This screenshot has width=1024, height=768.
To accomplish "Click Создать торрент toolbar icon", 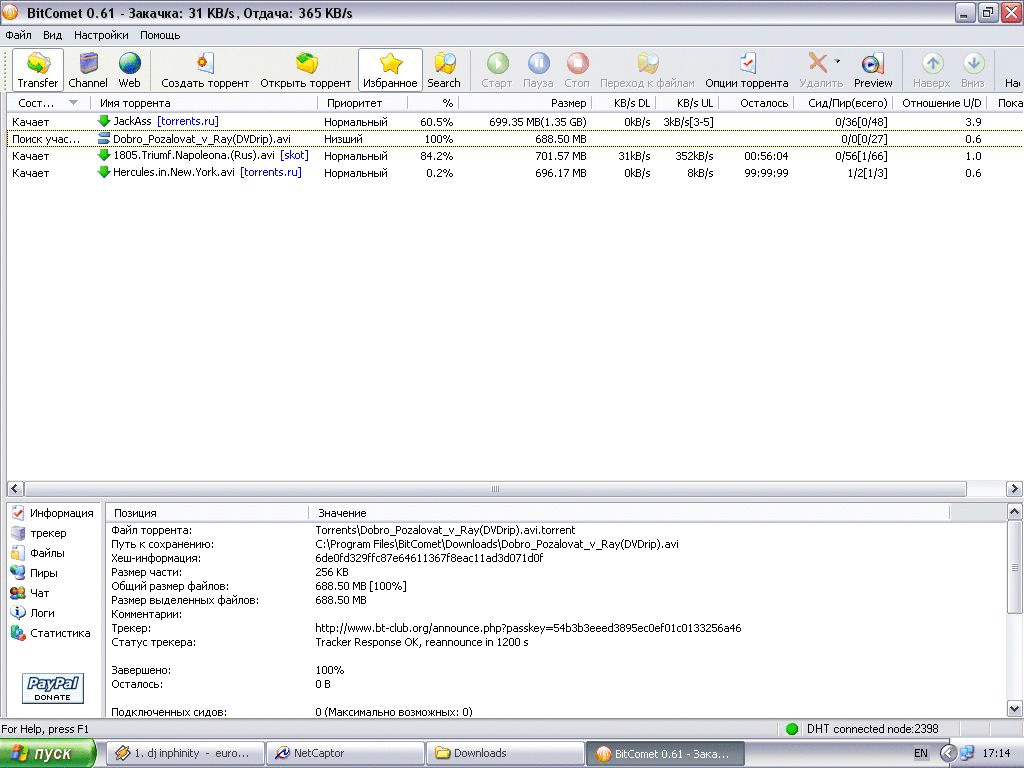I will click(x=205, y=70).
